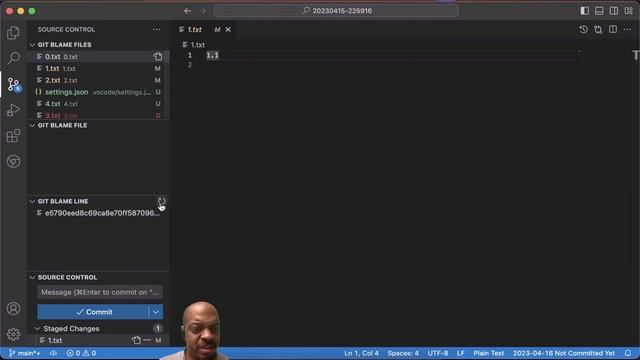Open the Commit button dropdown arrow
The width and height of the screenshot is (640, 360).
(x=156, y=312)
